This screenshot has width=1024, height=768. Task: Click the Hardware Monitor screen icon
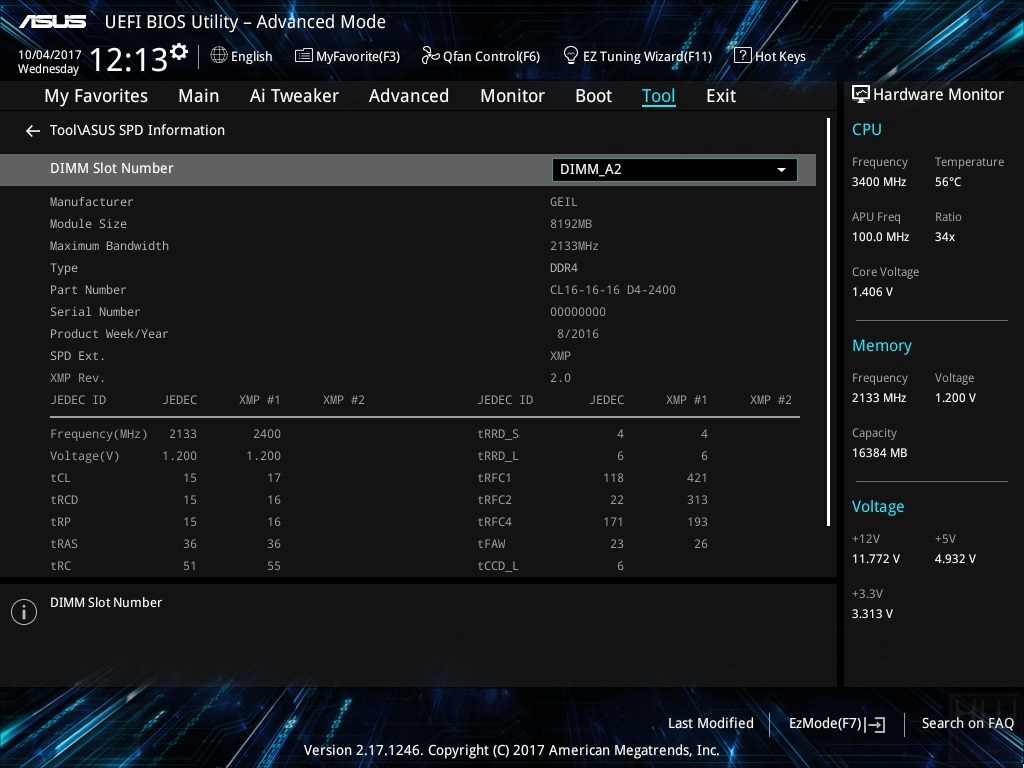tap(861, 95)
